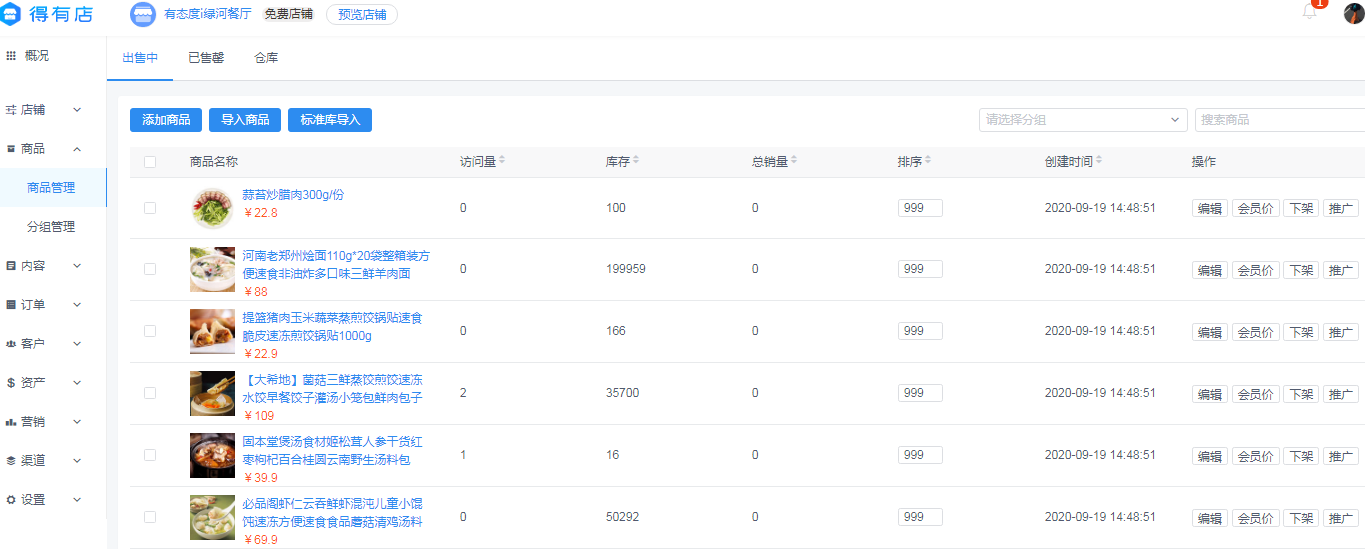Click the 添加商品 button
The image size is (1365, 549).
pyautogui.click(x=166, y=120)
